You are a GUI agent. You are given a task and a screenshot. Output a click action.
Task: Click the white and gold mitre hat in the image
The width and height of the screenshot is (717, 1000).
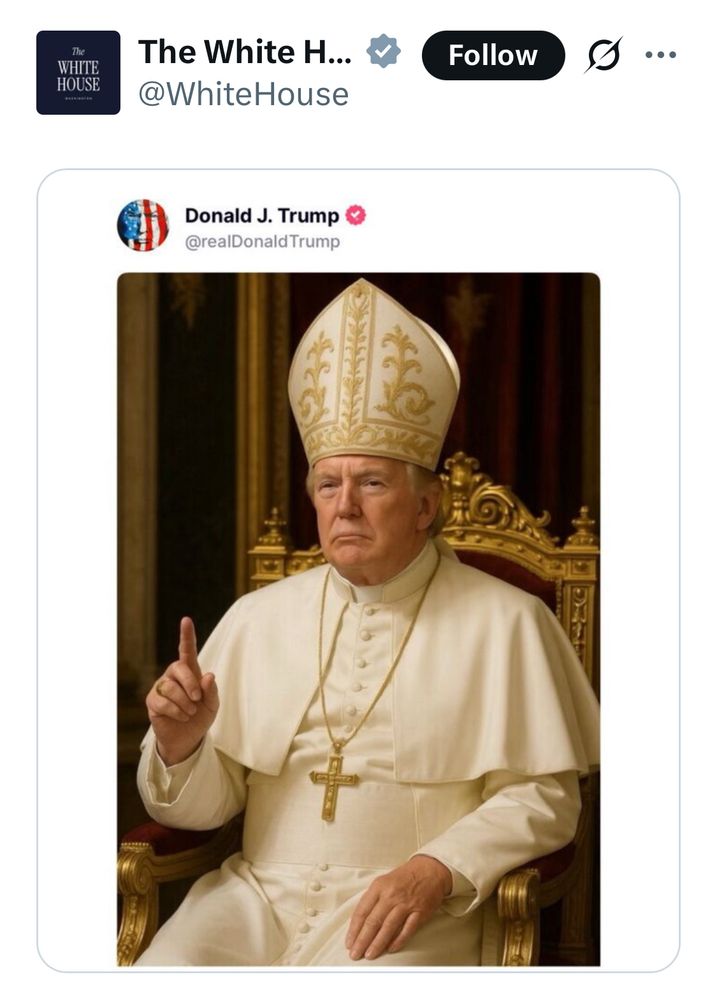coord(372,375)
